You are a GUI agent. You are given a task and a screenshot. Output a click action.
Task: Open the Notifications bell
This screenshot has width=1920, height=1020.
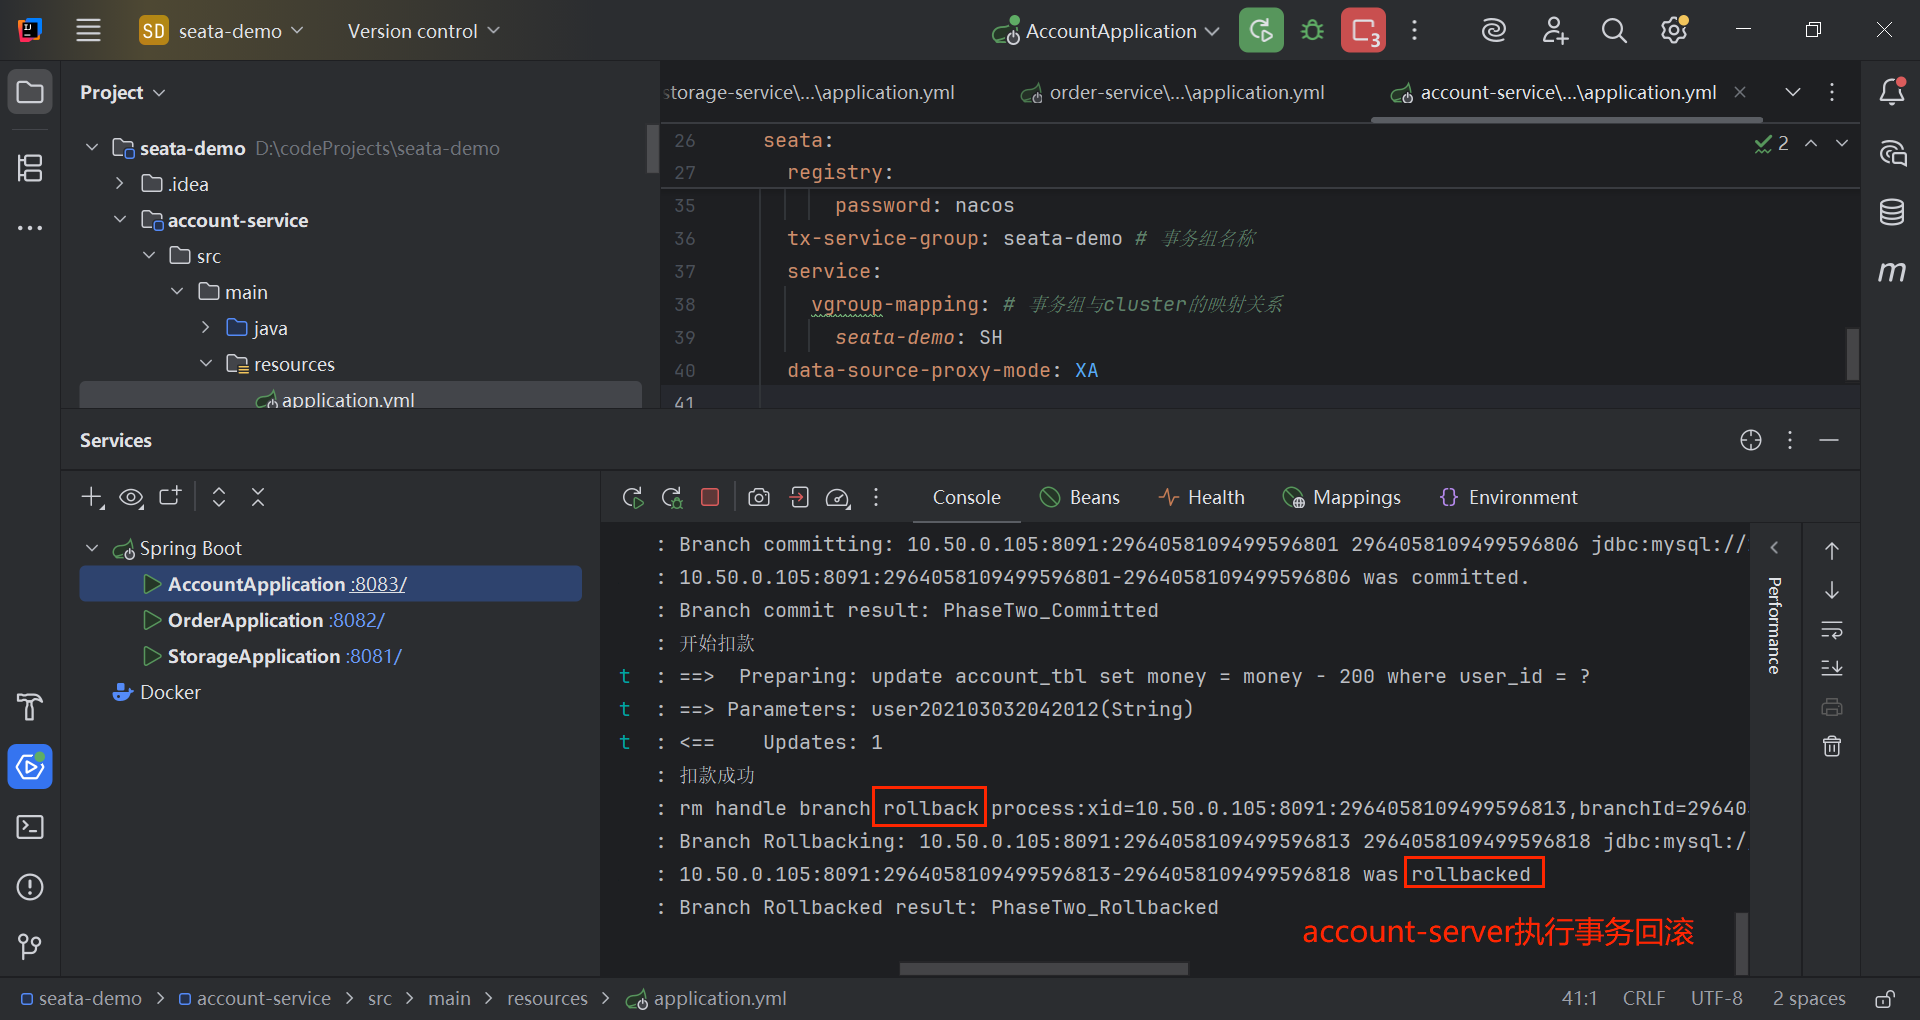tap(1892, 92)
